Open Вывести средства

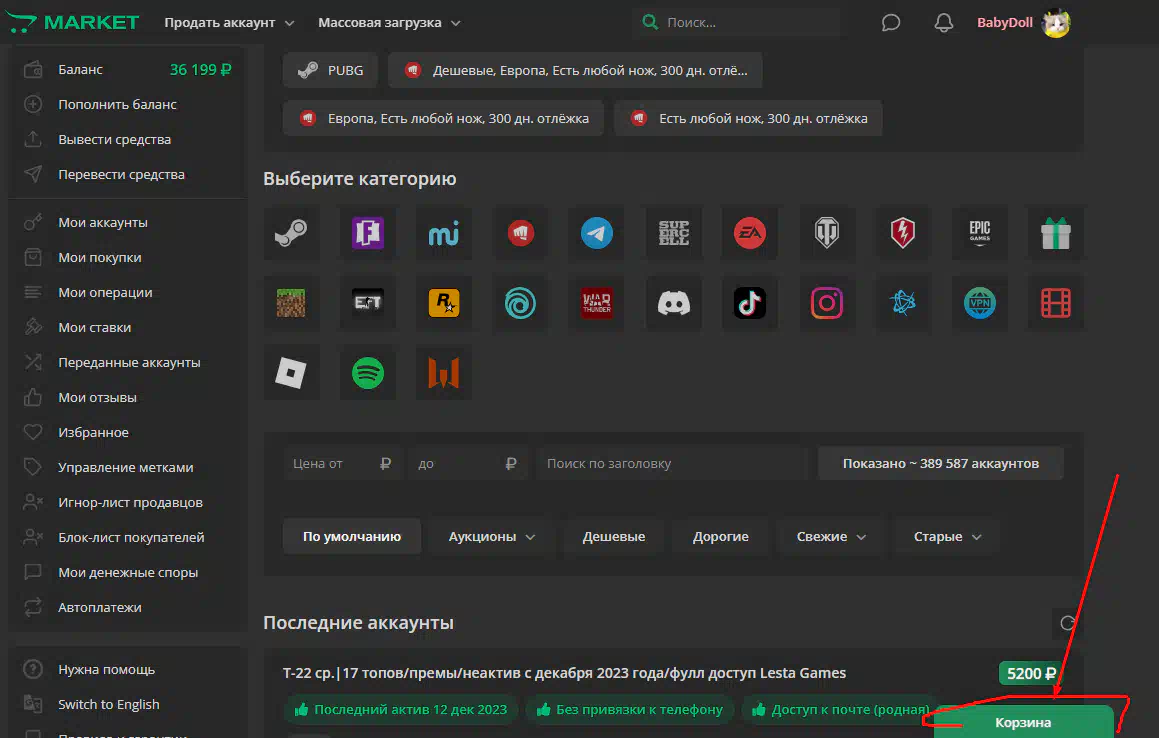(115, 140)
